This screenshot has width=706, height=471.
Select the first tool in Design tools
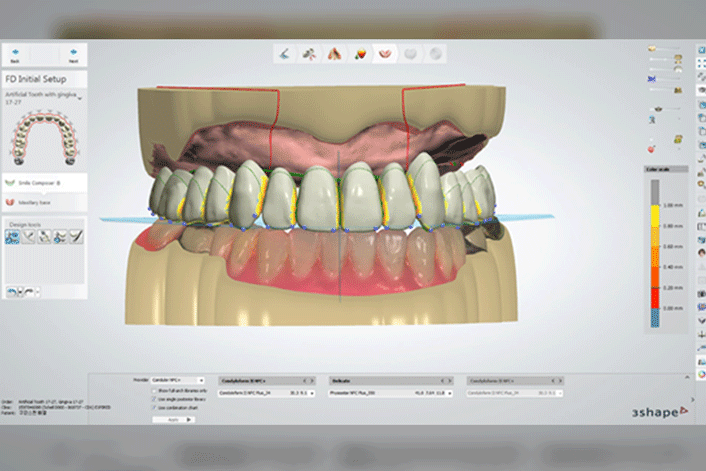coord(15,236)
